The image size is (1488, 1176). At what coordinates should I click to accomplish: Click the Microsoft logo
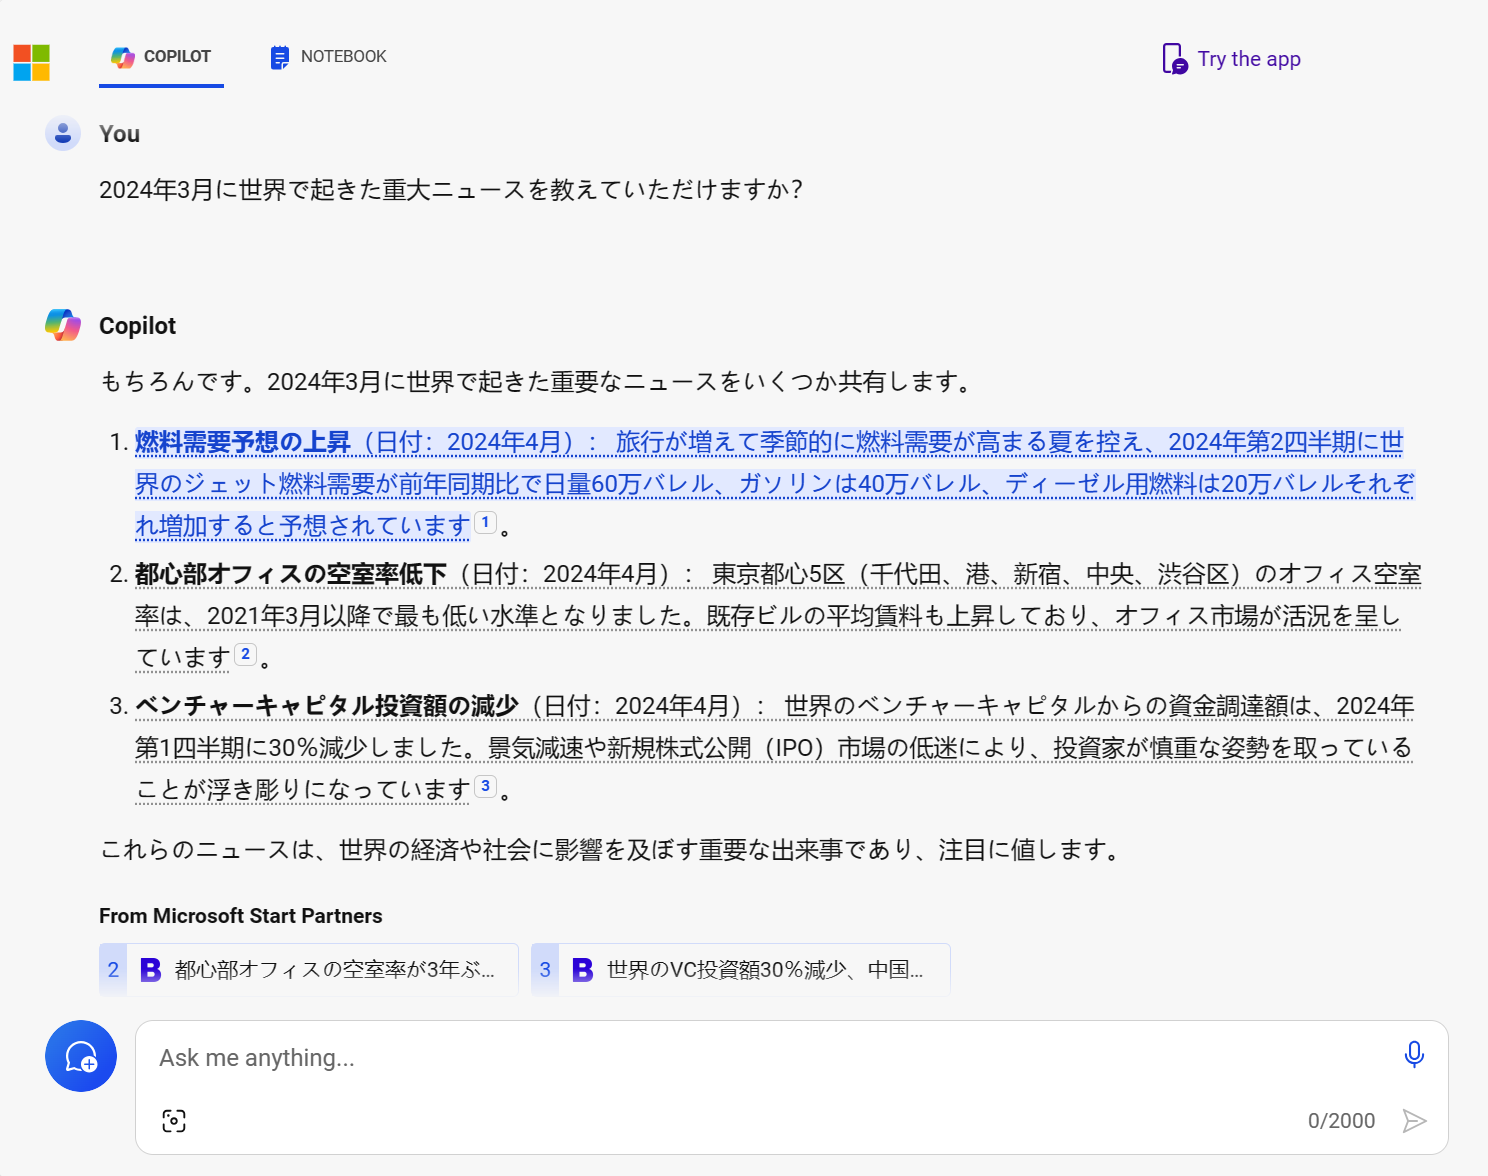pos(31,62)
